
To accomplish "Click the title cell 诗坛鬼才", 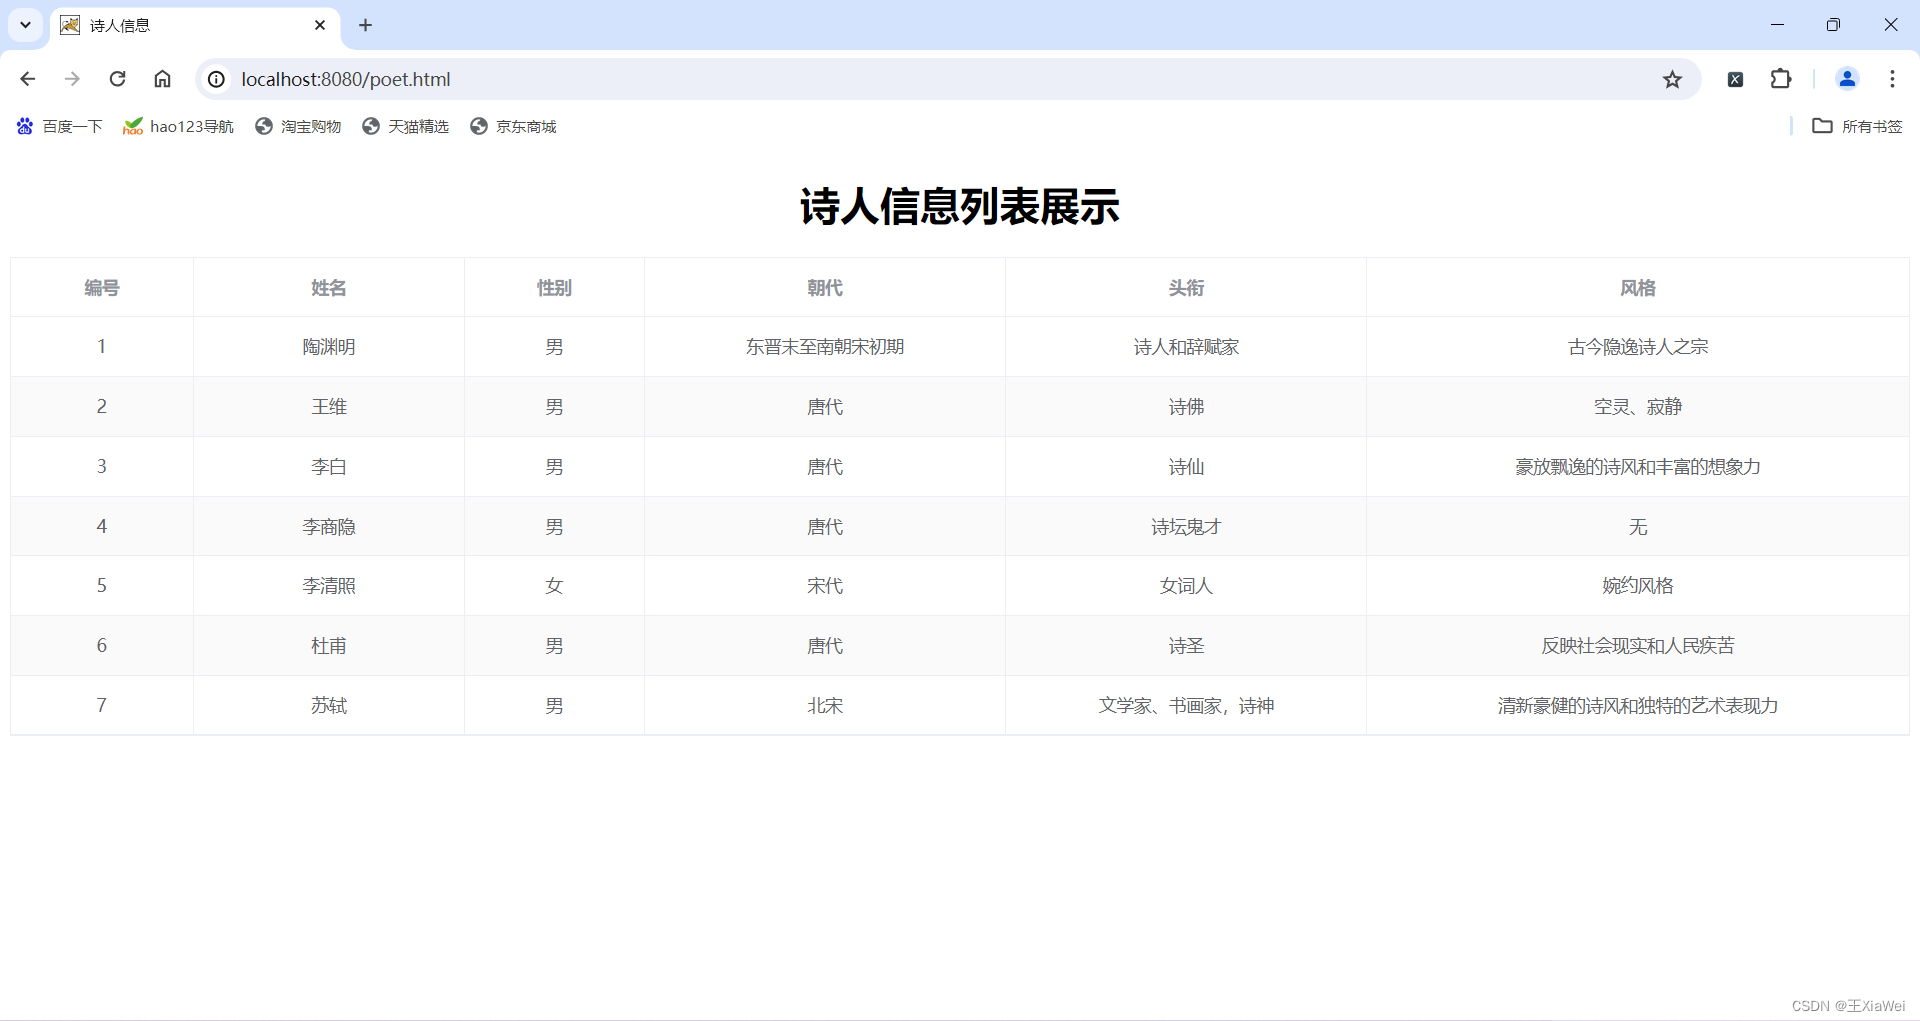I will pyautogui.click(x=1186, y=527).
